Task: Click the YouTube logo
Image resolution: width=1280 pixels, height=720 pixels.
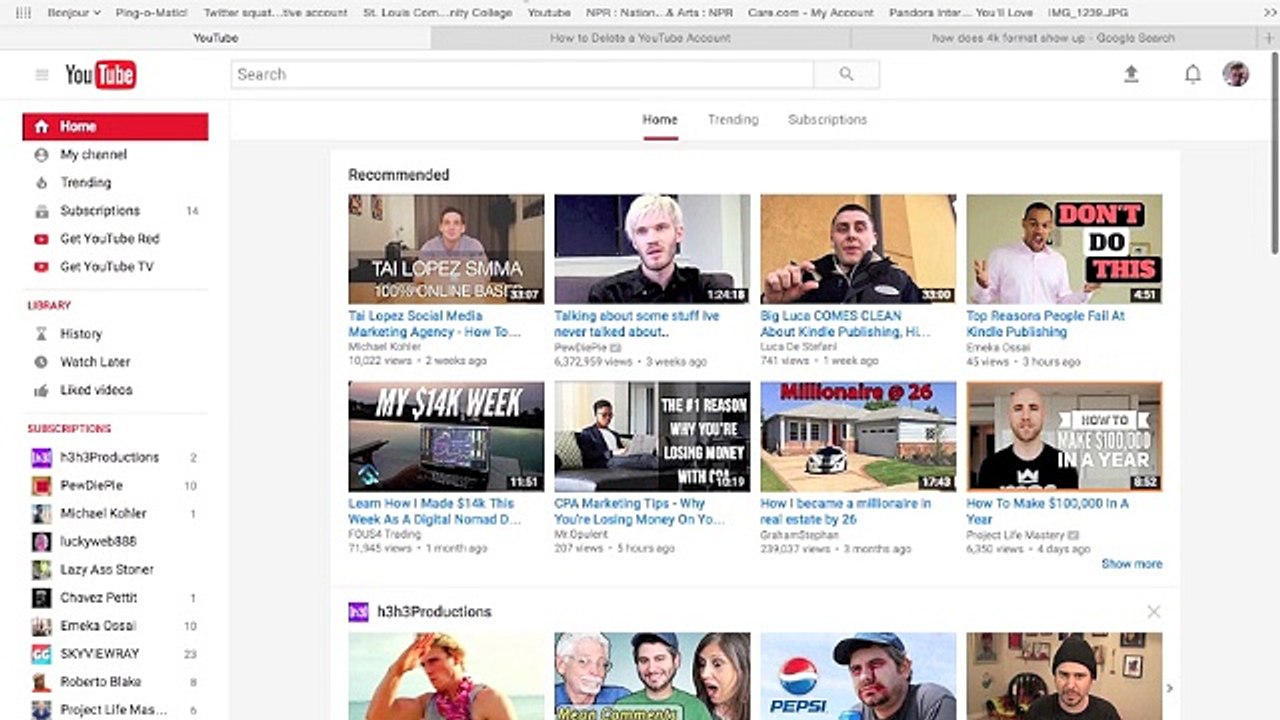Action: click(100, 75)
